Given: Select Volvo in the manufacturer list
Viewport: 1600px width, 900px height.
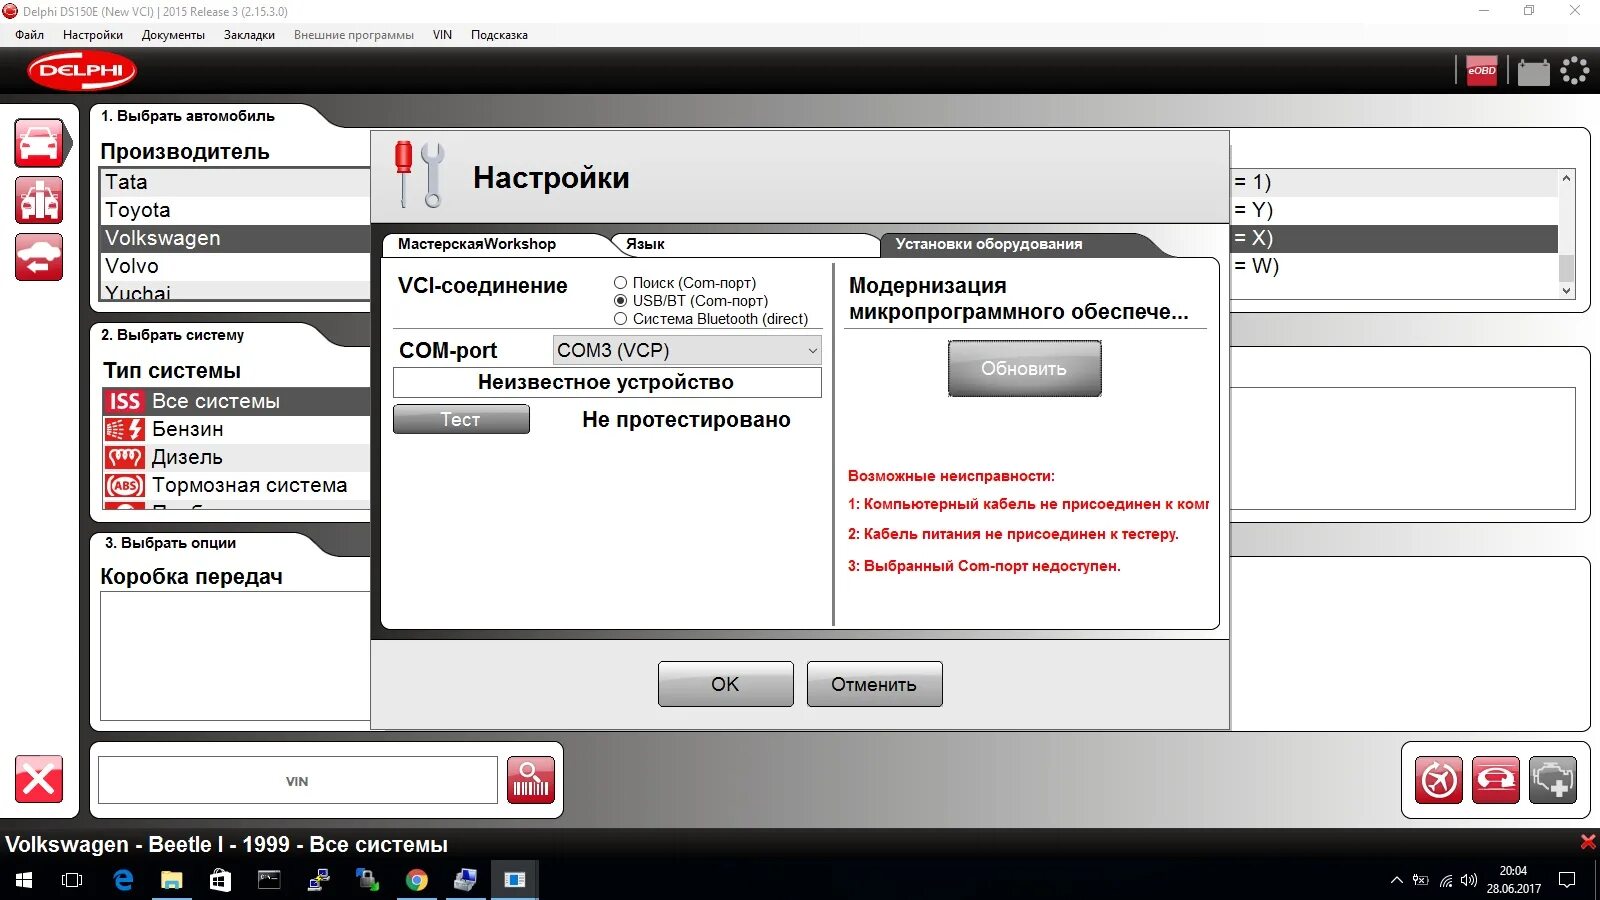Looking at the screenshot, I should pyautogui.click(x=236, y=266).
